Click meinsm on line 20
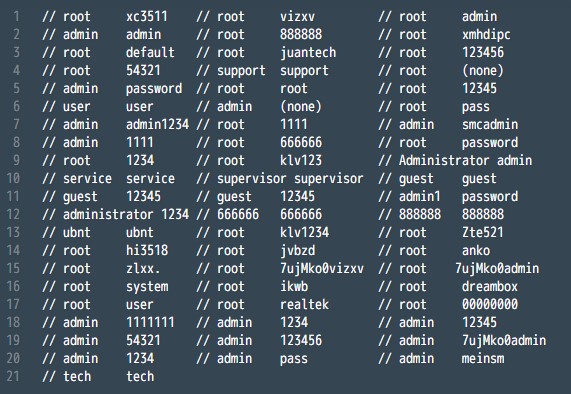 tap(483, 359)
